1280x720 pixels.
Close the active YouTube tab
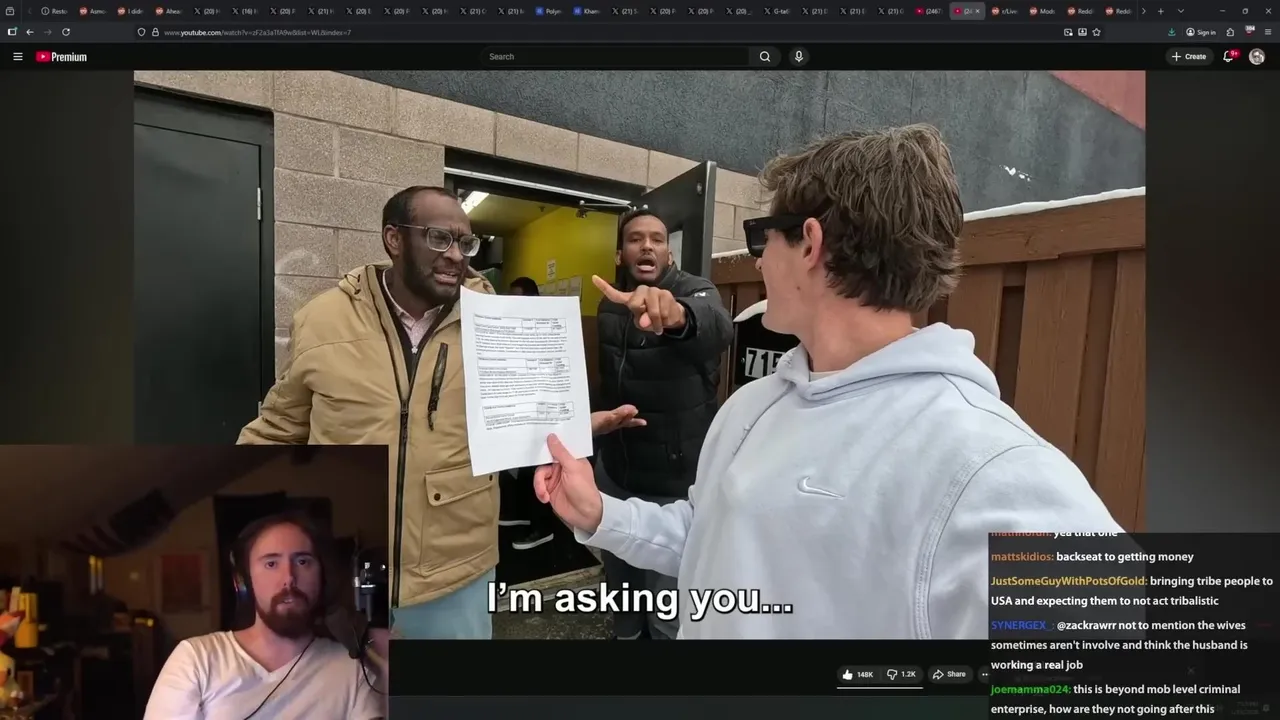tap(977, 11)
